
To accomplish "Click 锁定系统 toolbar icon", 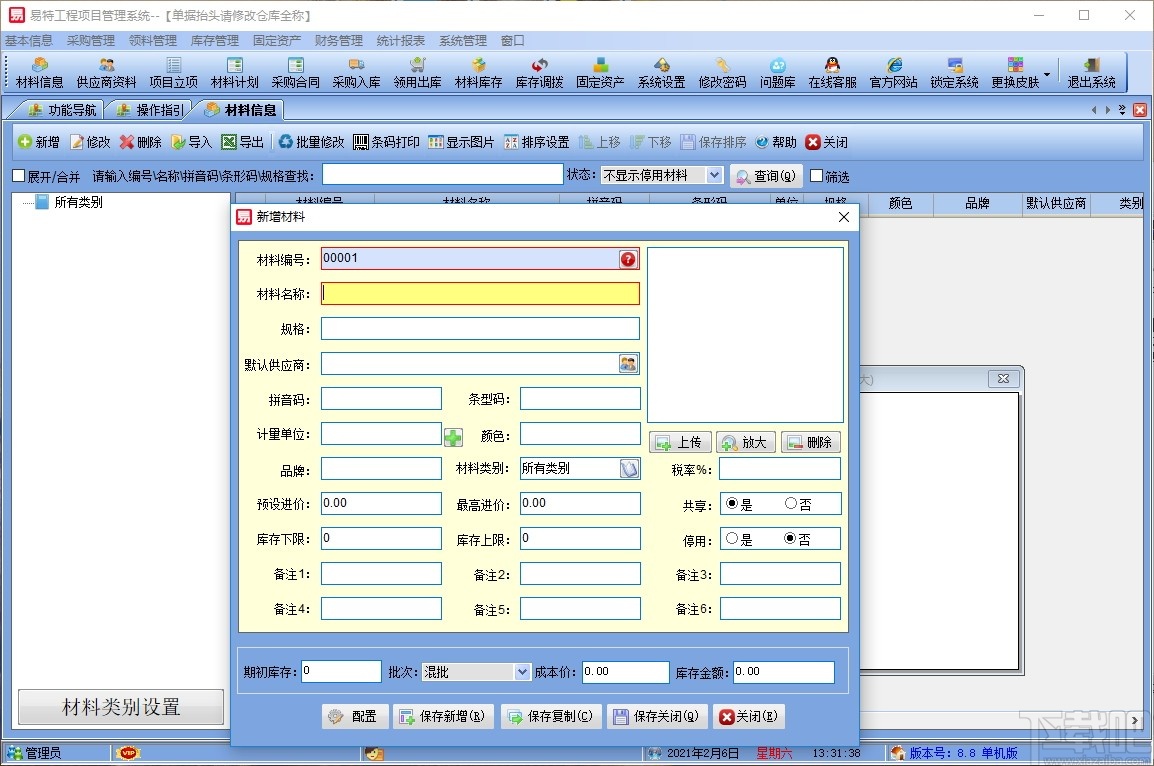I will click(955, 73).
